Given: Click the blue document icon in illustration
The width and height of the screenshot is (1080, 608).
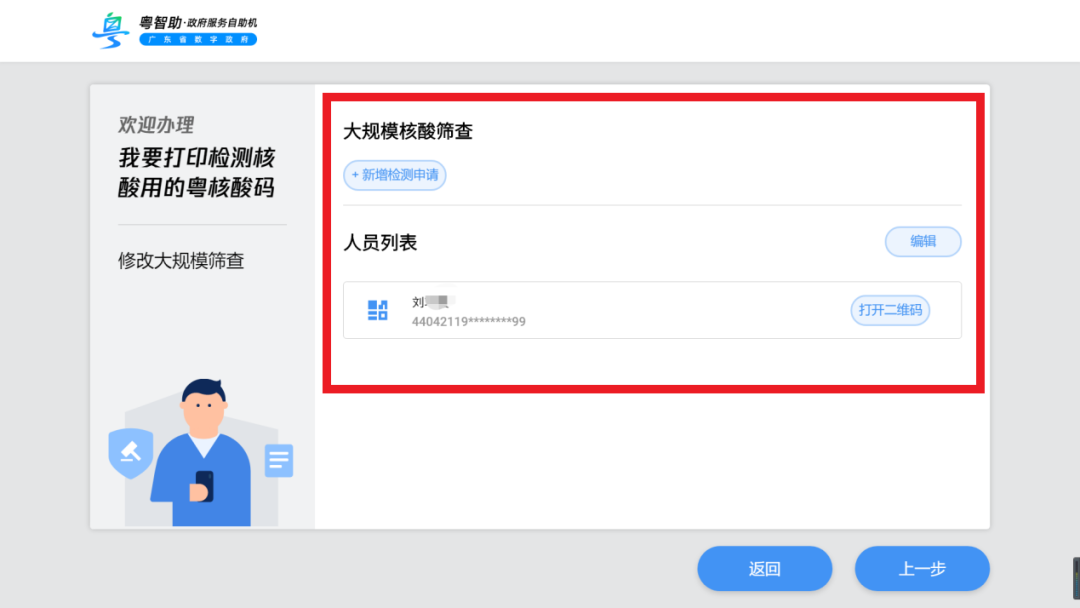Looking at the screenshot, I should (279, 461).
